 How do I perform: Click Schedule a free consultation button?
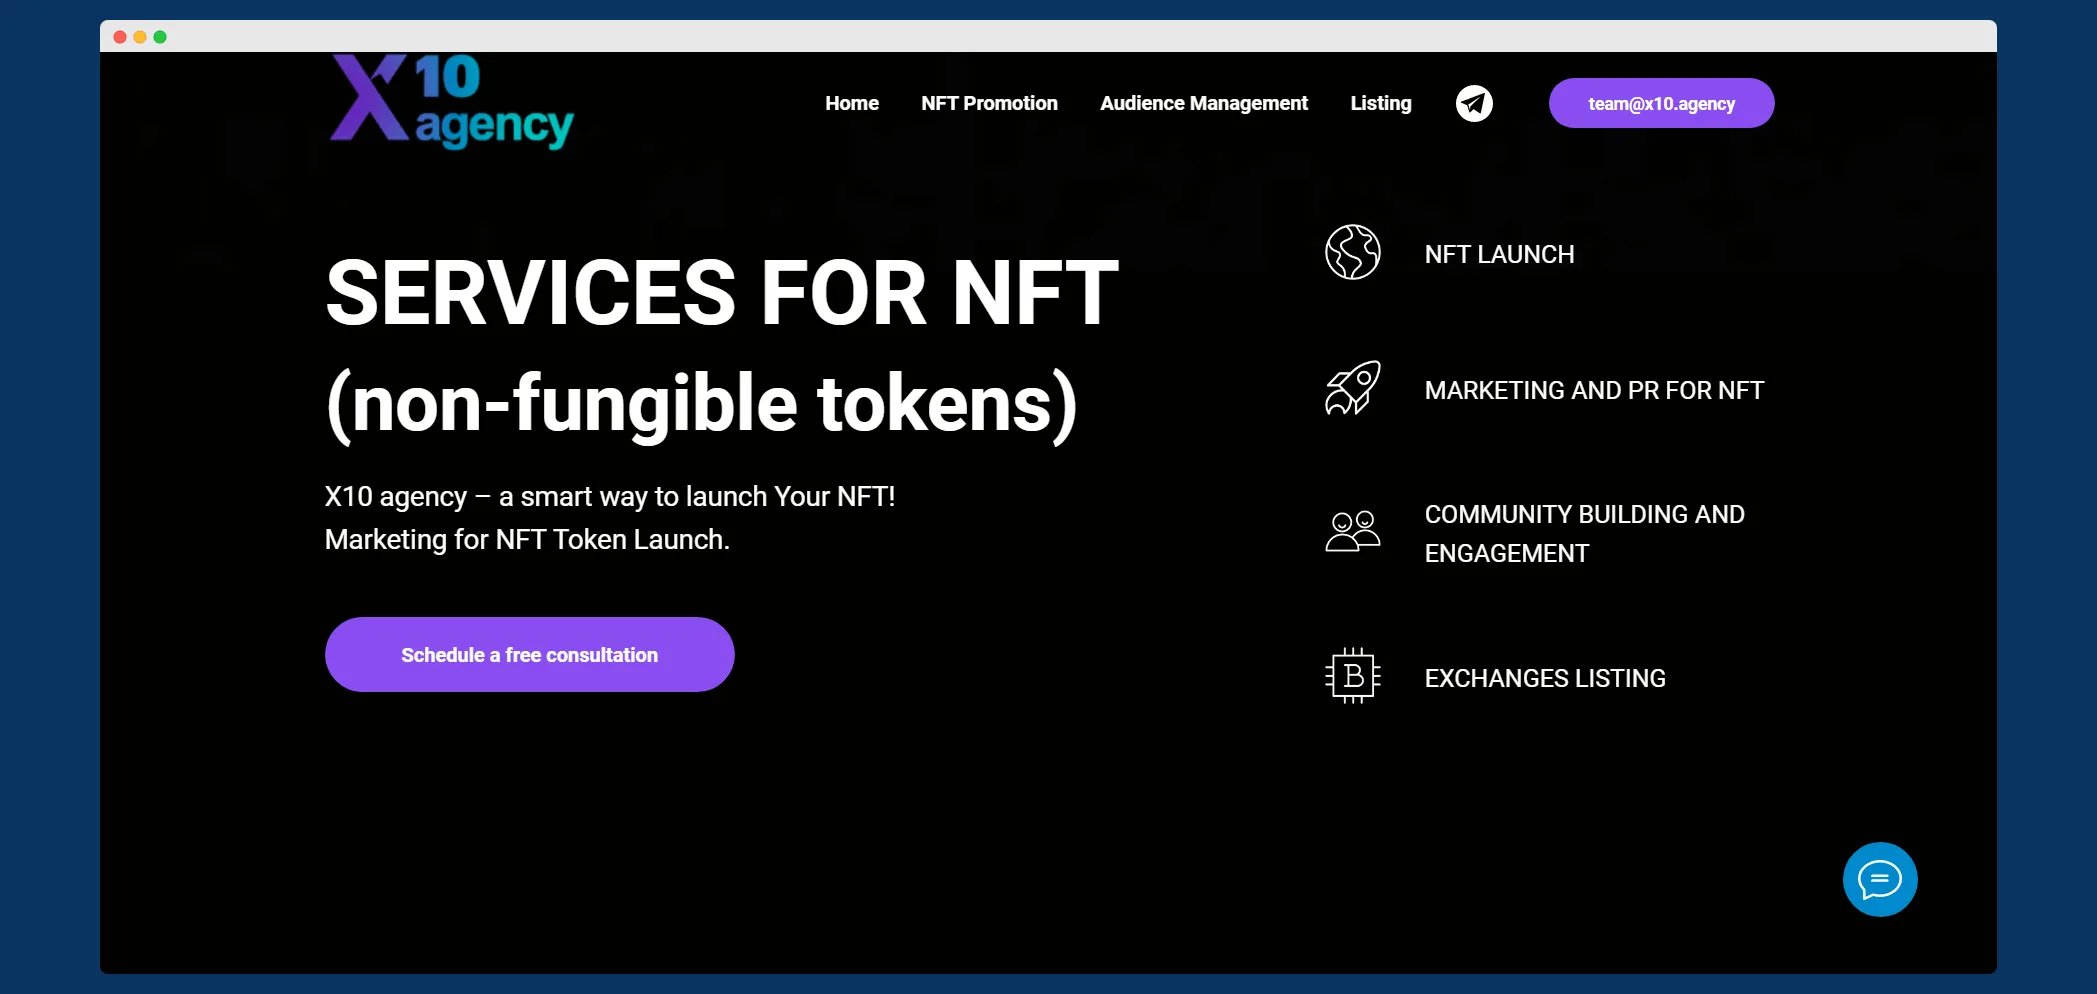pyautogui.click(x=529, y=655)
